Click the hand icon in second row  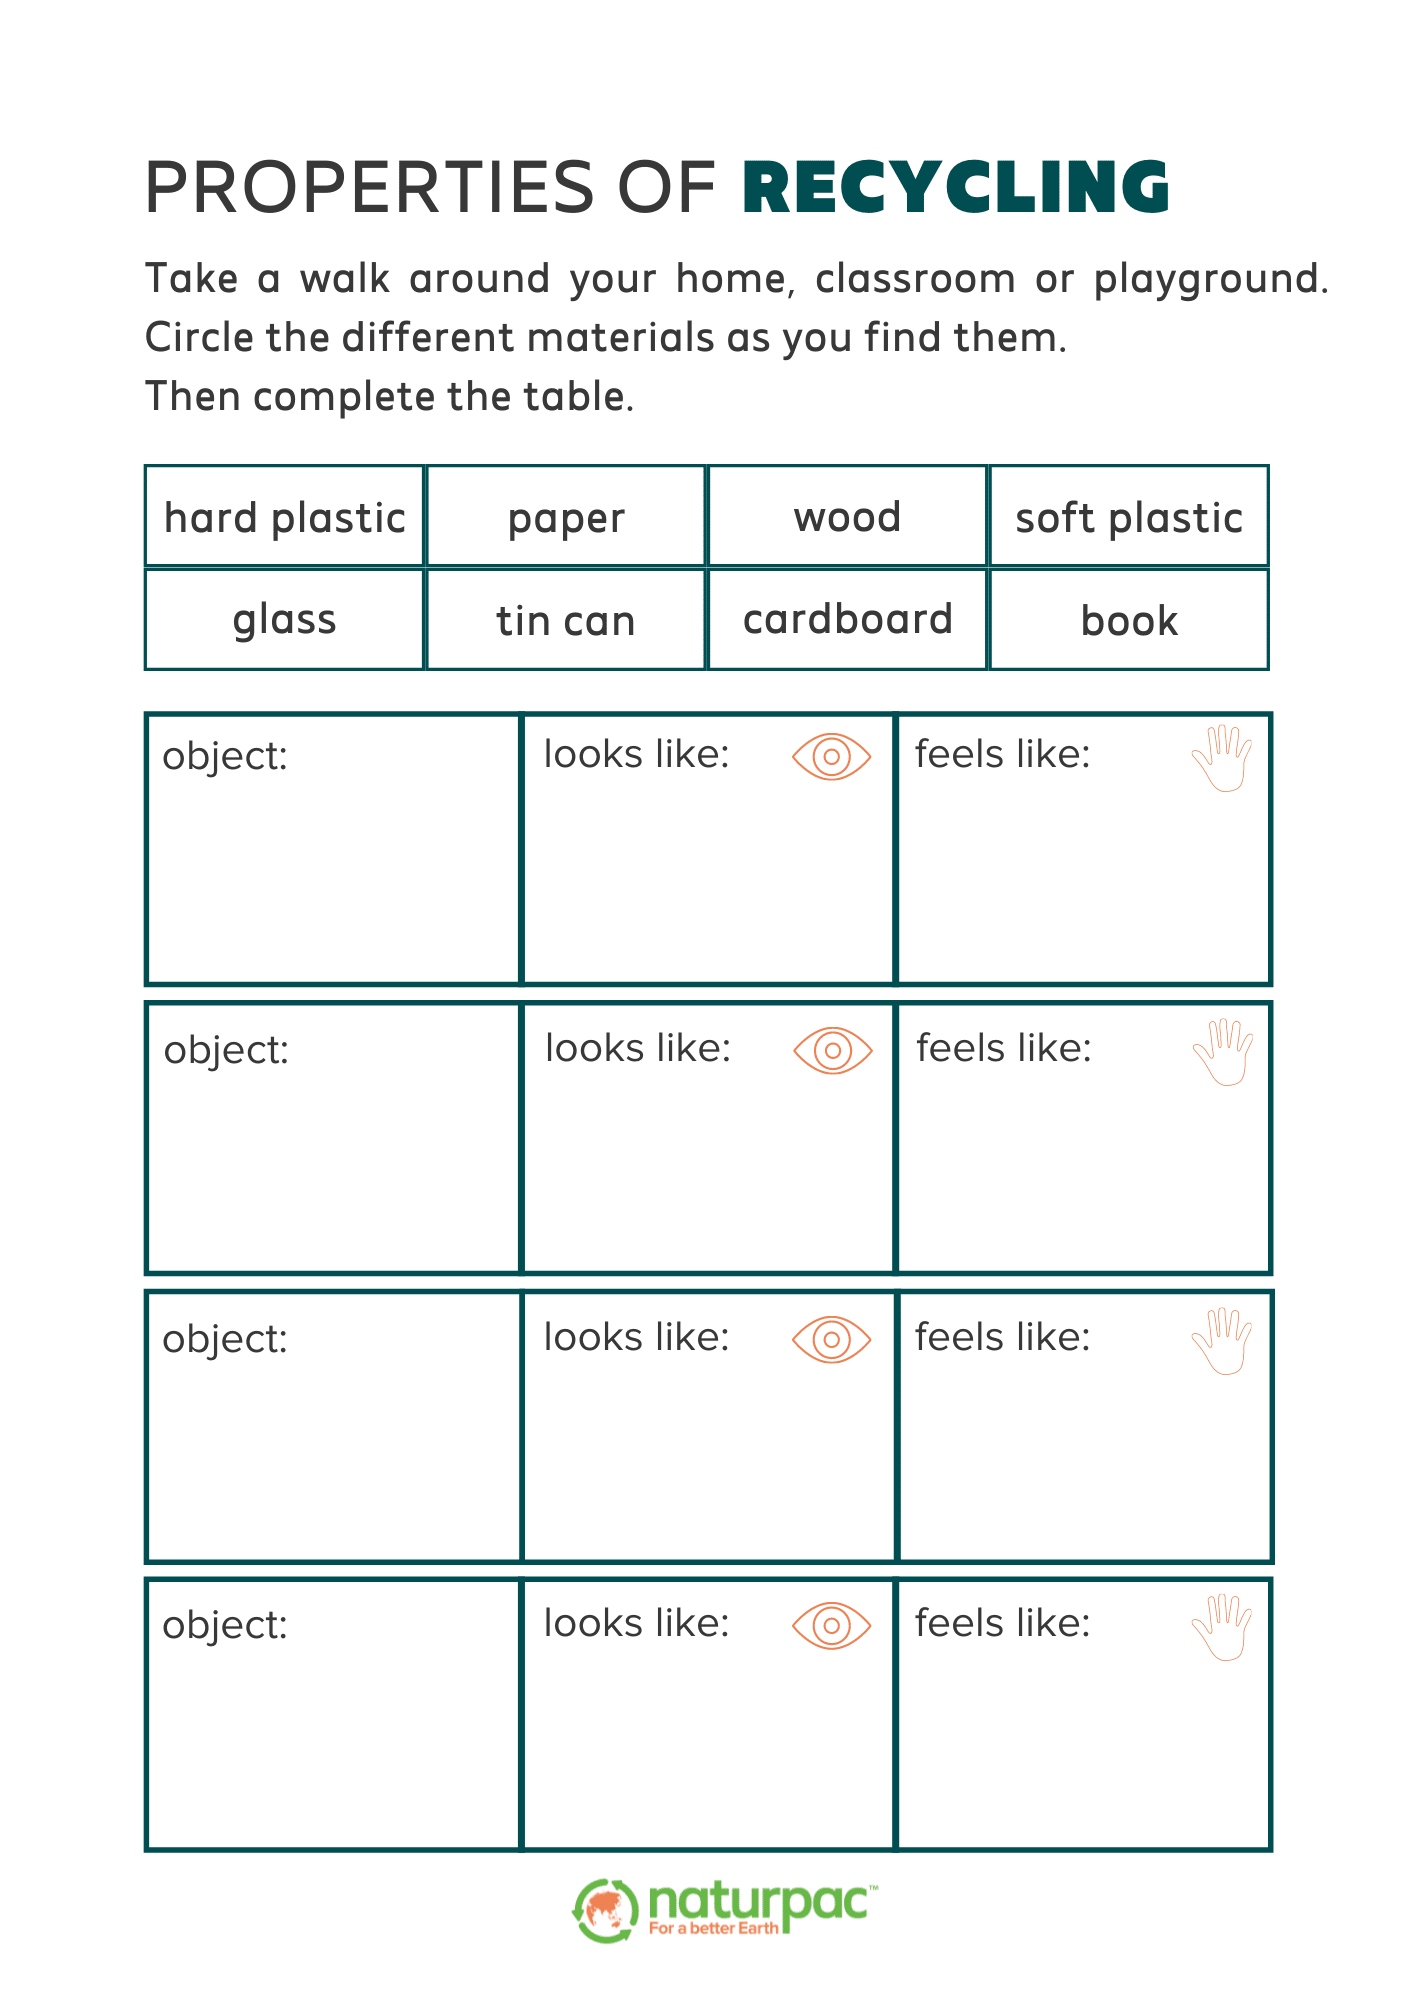click(x=1223, y=1052)
